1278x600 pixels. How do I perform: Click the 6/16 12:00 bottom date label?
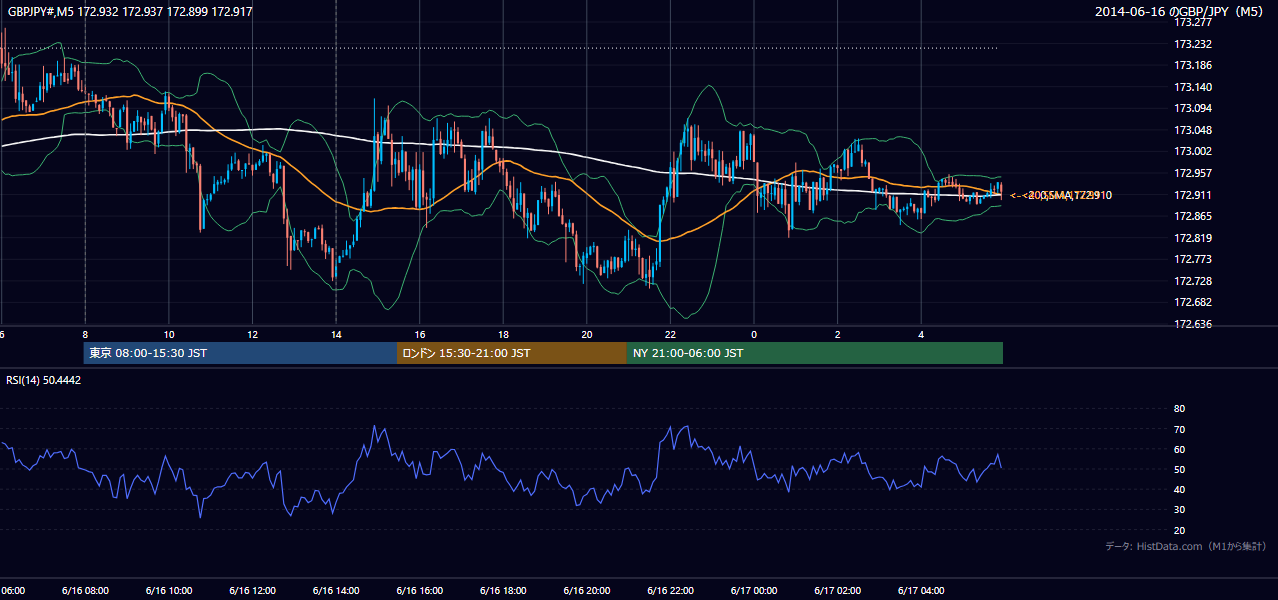[x=252, y=591]
